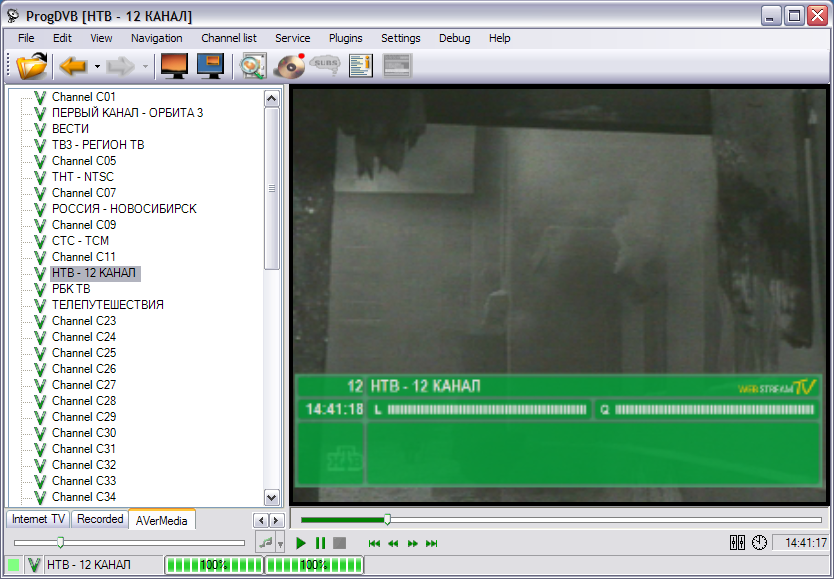Open the Debug menu
Screen dimensions: 834x579
click(x=455, y=38)
